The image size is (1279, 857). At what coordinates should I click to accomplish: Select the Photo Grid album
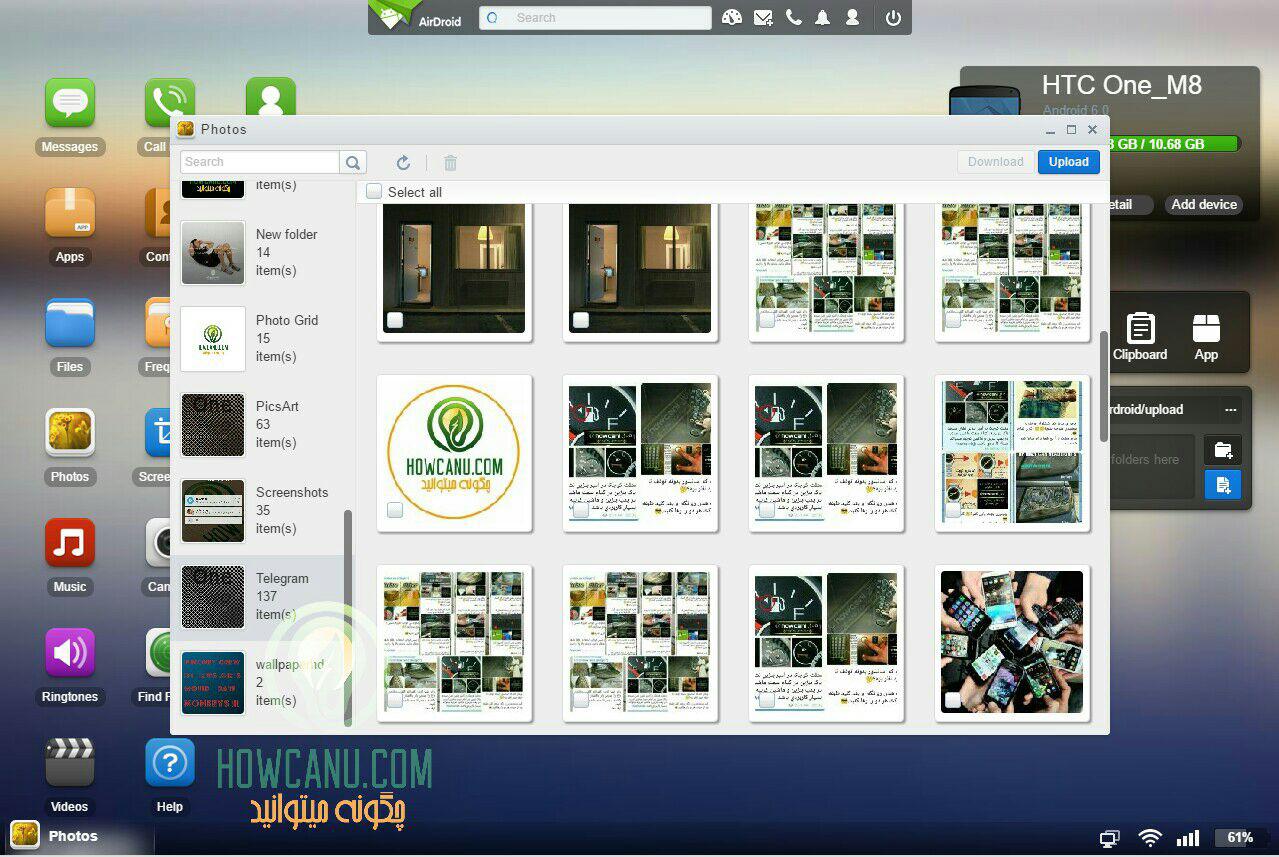262,338
